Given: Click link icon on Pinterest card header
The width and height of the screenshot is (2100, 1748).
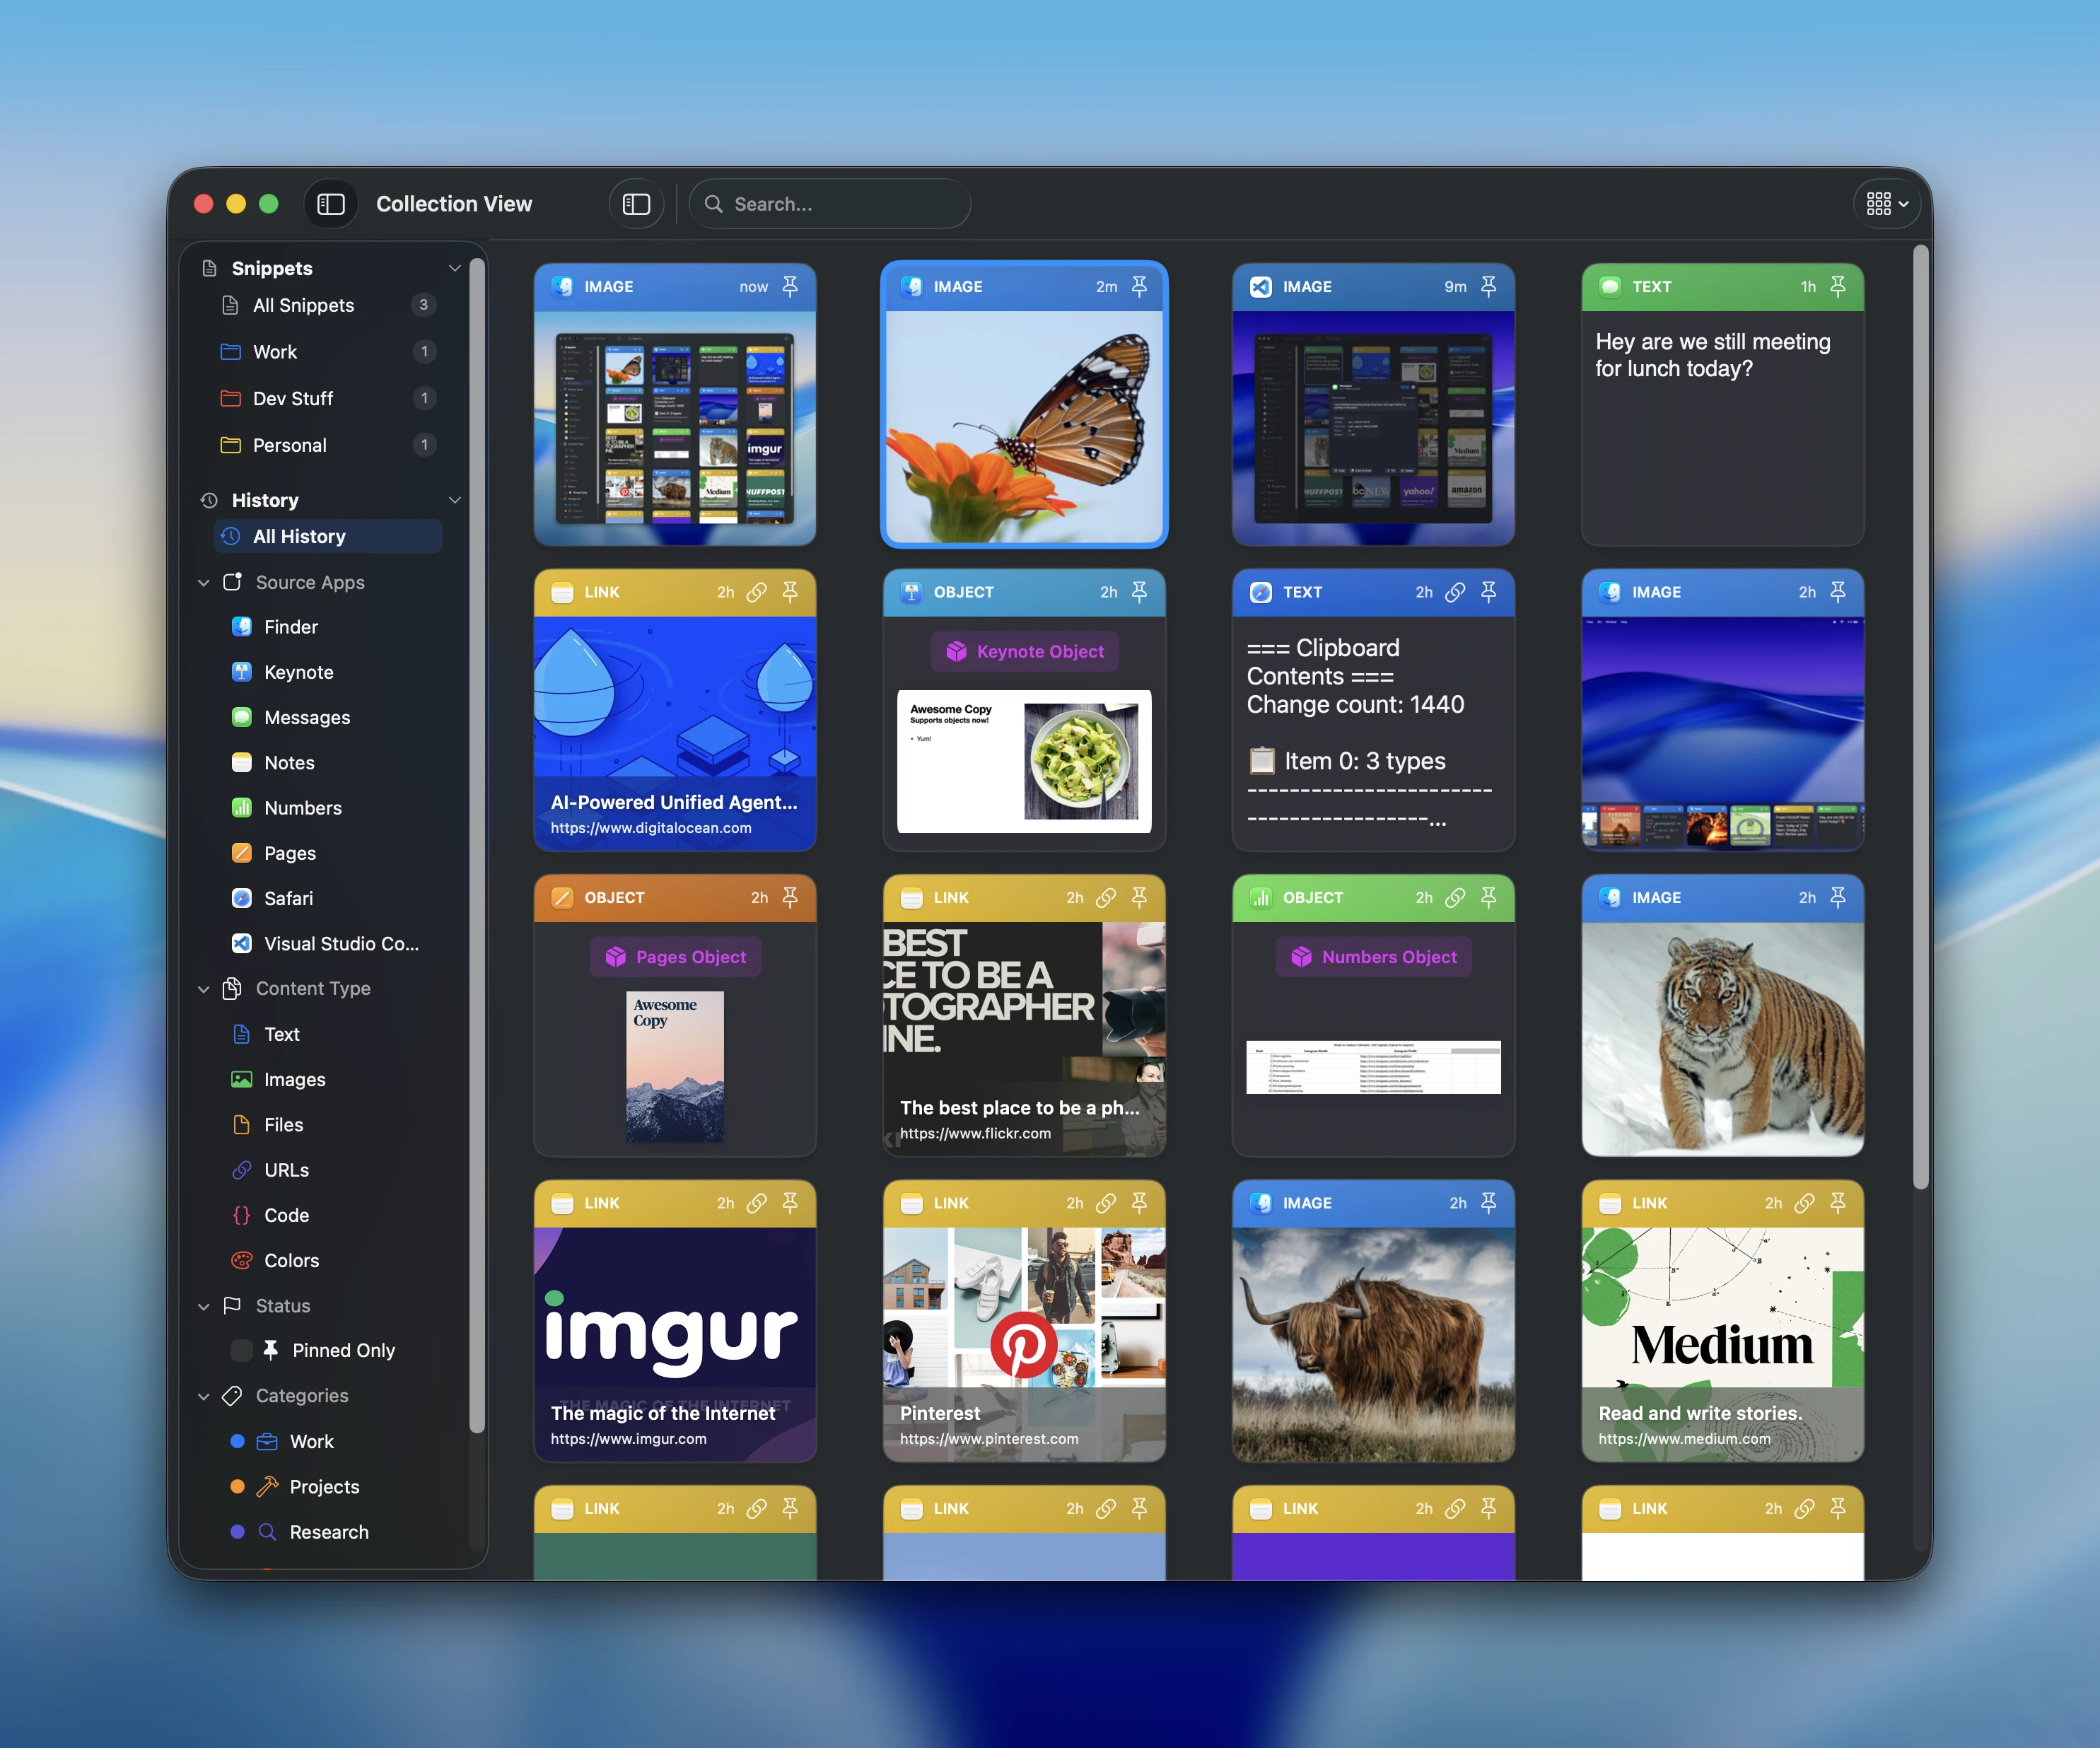Looking at the screenshot, I should click(x=1106, y=1203).
